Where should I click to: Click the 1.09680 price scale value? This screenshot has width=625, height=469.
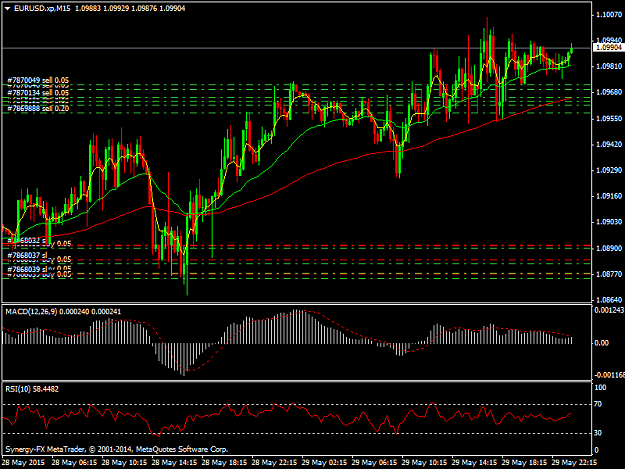pos(609,92)
